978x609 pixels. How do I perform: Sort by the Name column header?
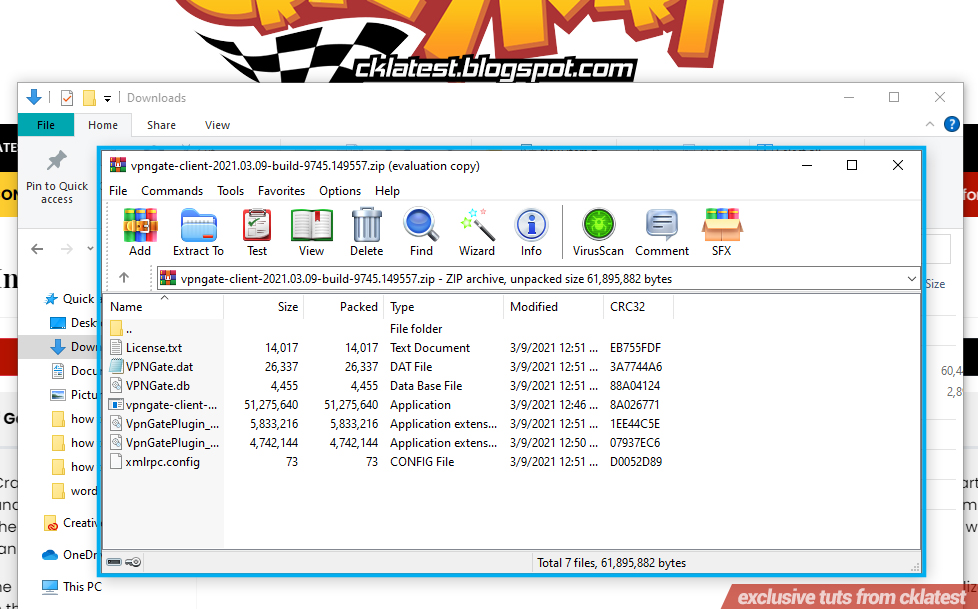point(163,306)
